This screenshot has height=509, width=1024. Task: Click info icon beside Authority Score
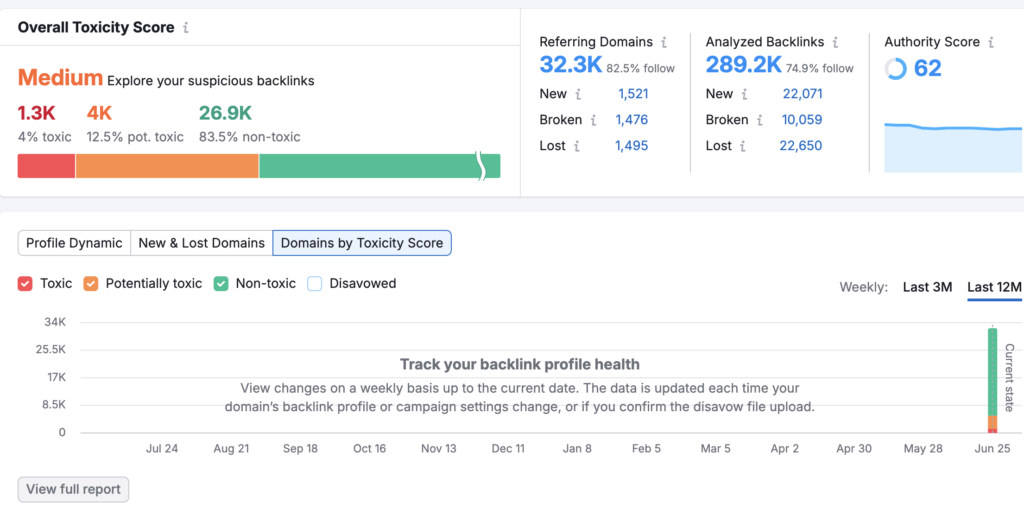(x=991, y=42)
